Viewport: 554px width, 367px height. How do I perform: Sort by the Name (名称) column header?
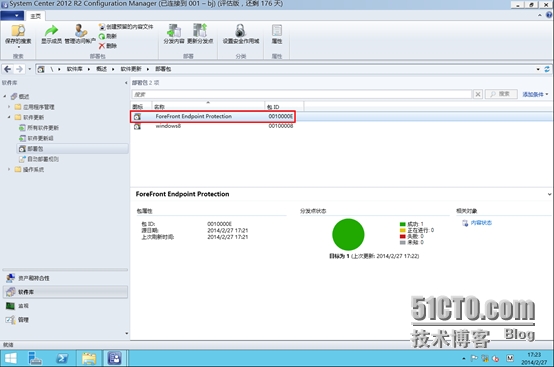coord(208,106)
